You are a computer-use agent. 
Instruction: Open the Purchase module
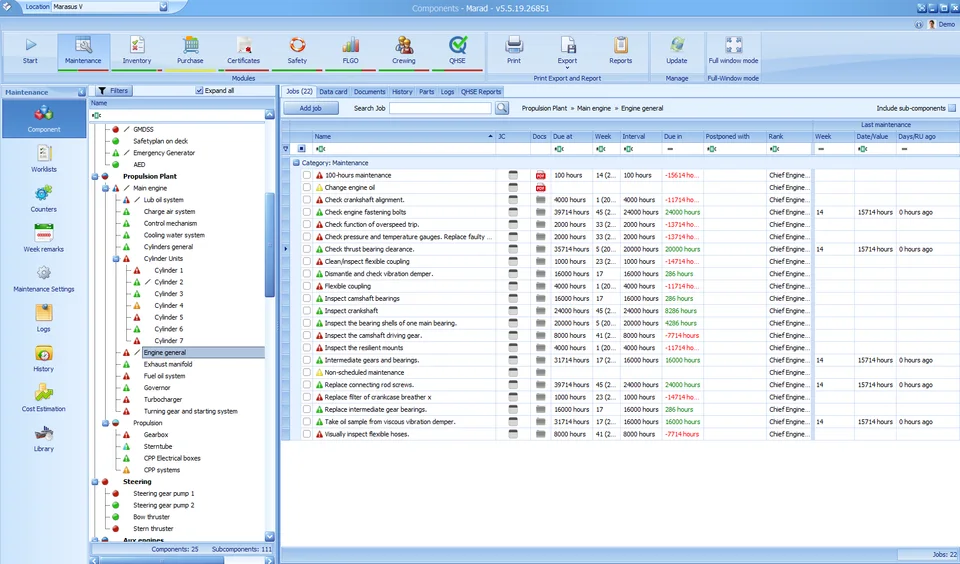point(190,51)
